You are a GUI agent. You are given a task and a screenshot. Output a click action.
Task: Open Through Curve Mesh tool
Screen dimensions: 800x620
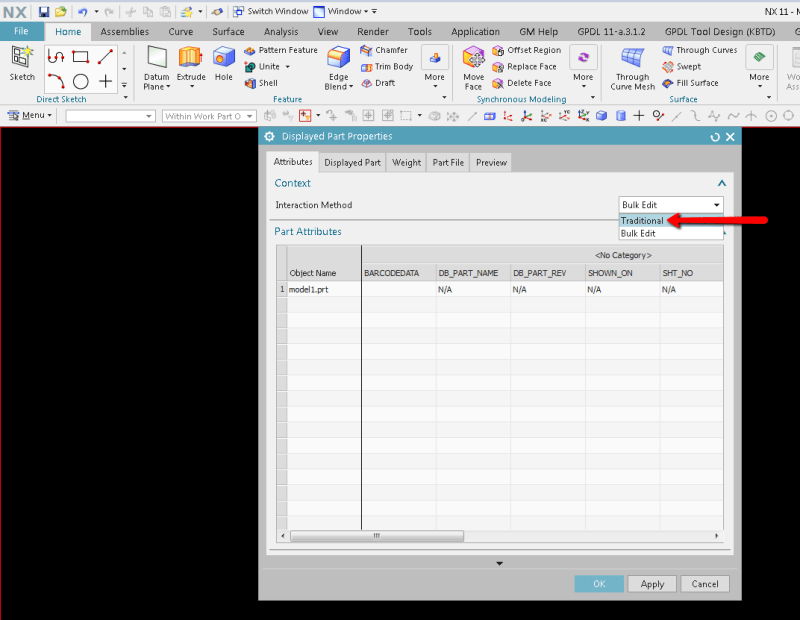coord(632,67)
